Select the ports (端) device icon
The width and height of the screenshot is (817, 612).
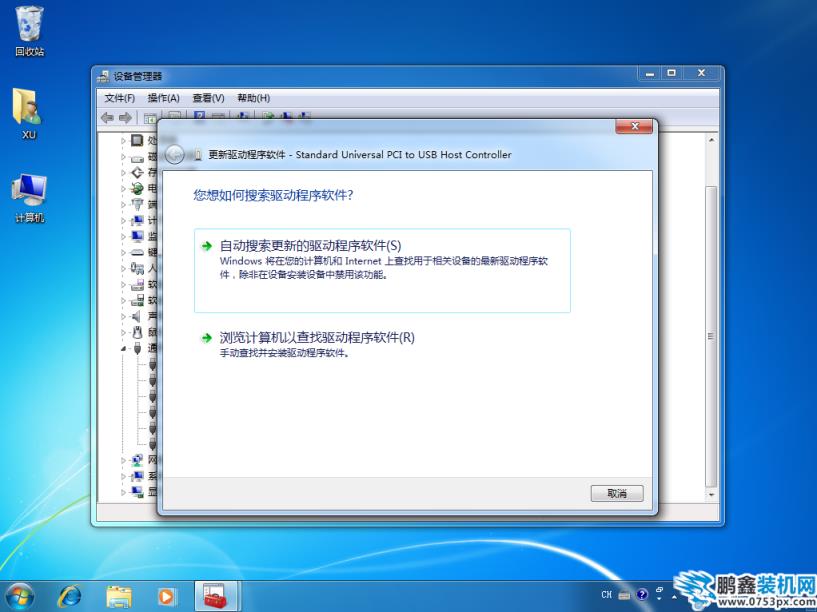coord(137,204)
